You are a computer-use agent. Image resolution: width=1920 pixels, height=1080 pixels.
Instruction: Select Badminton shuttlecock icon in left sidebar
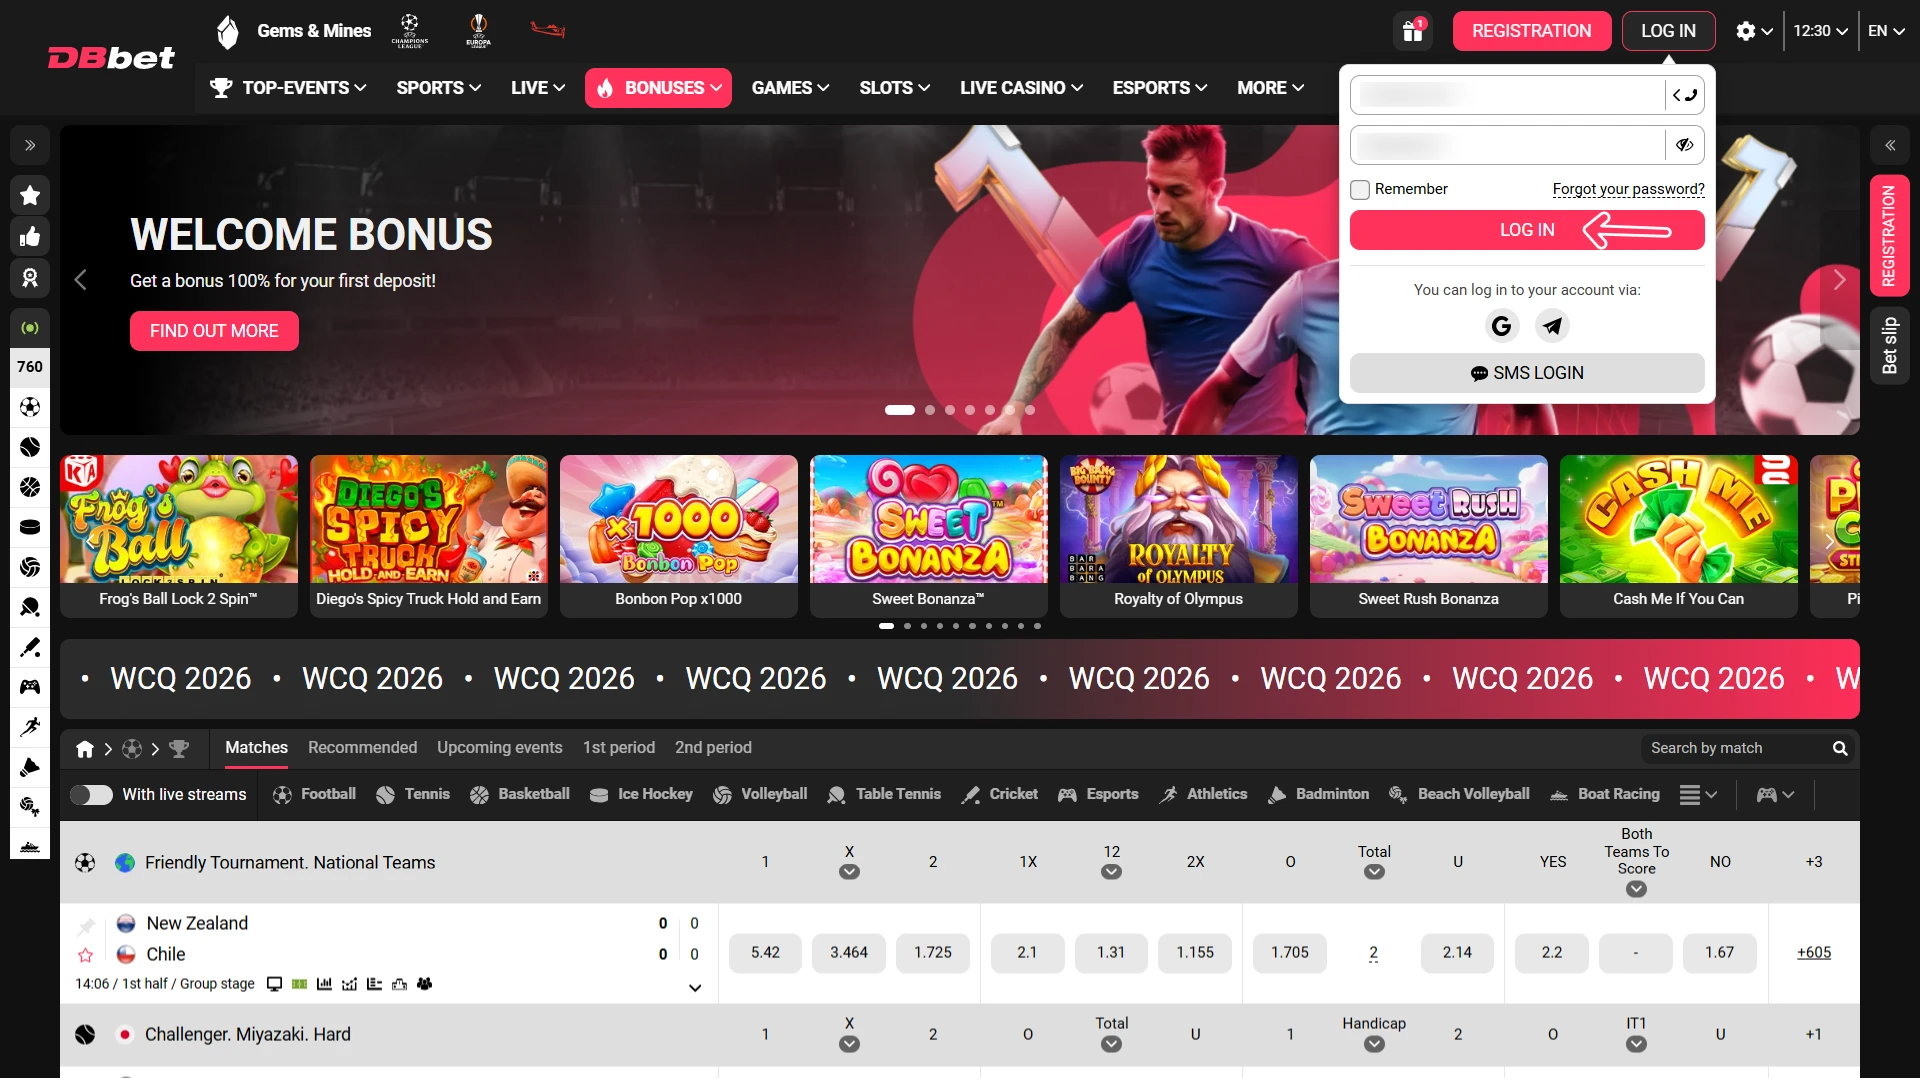30,767
